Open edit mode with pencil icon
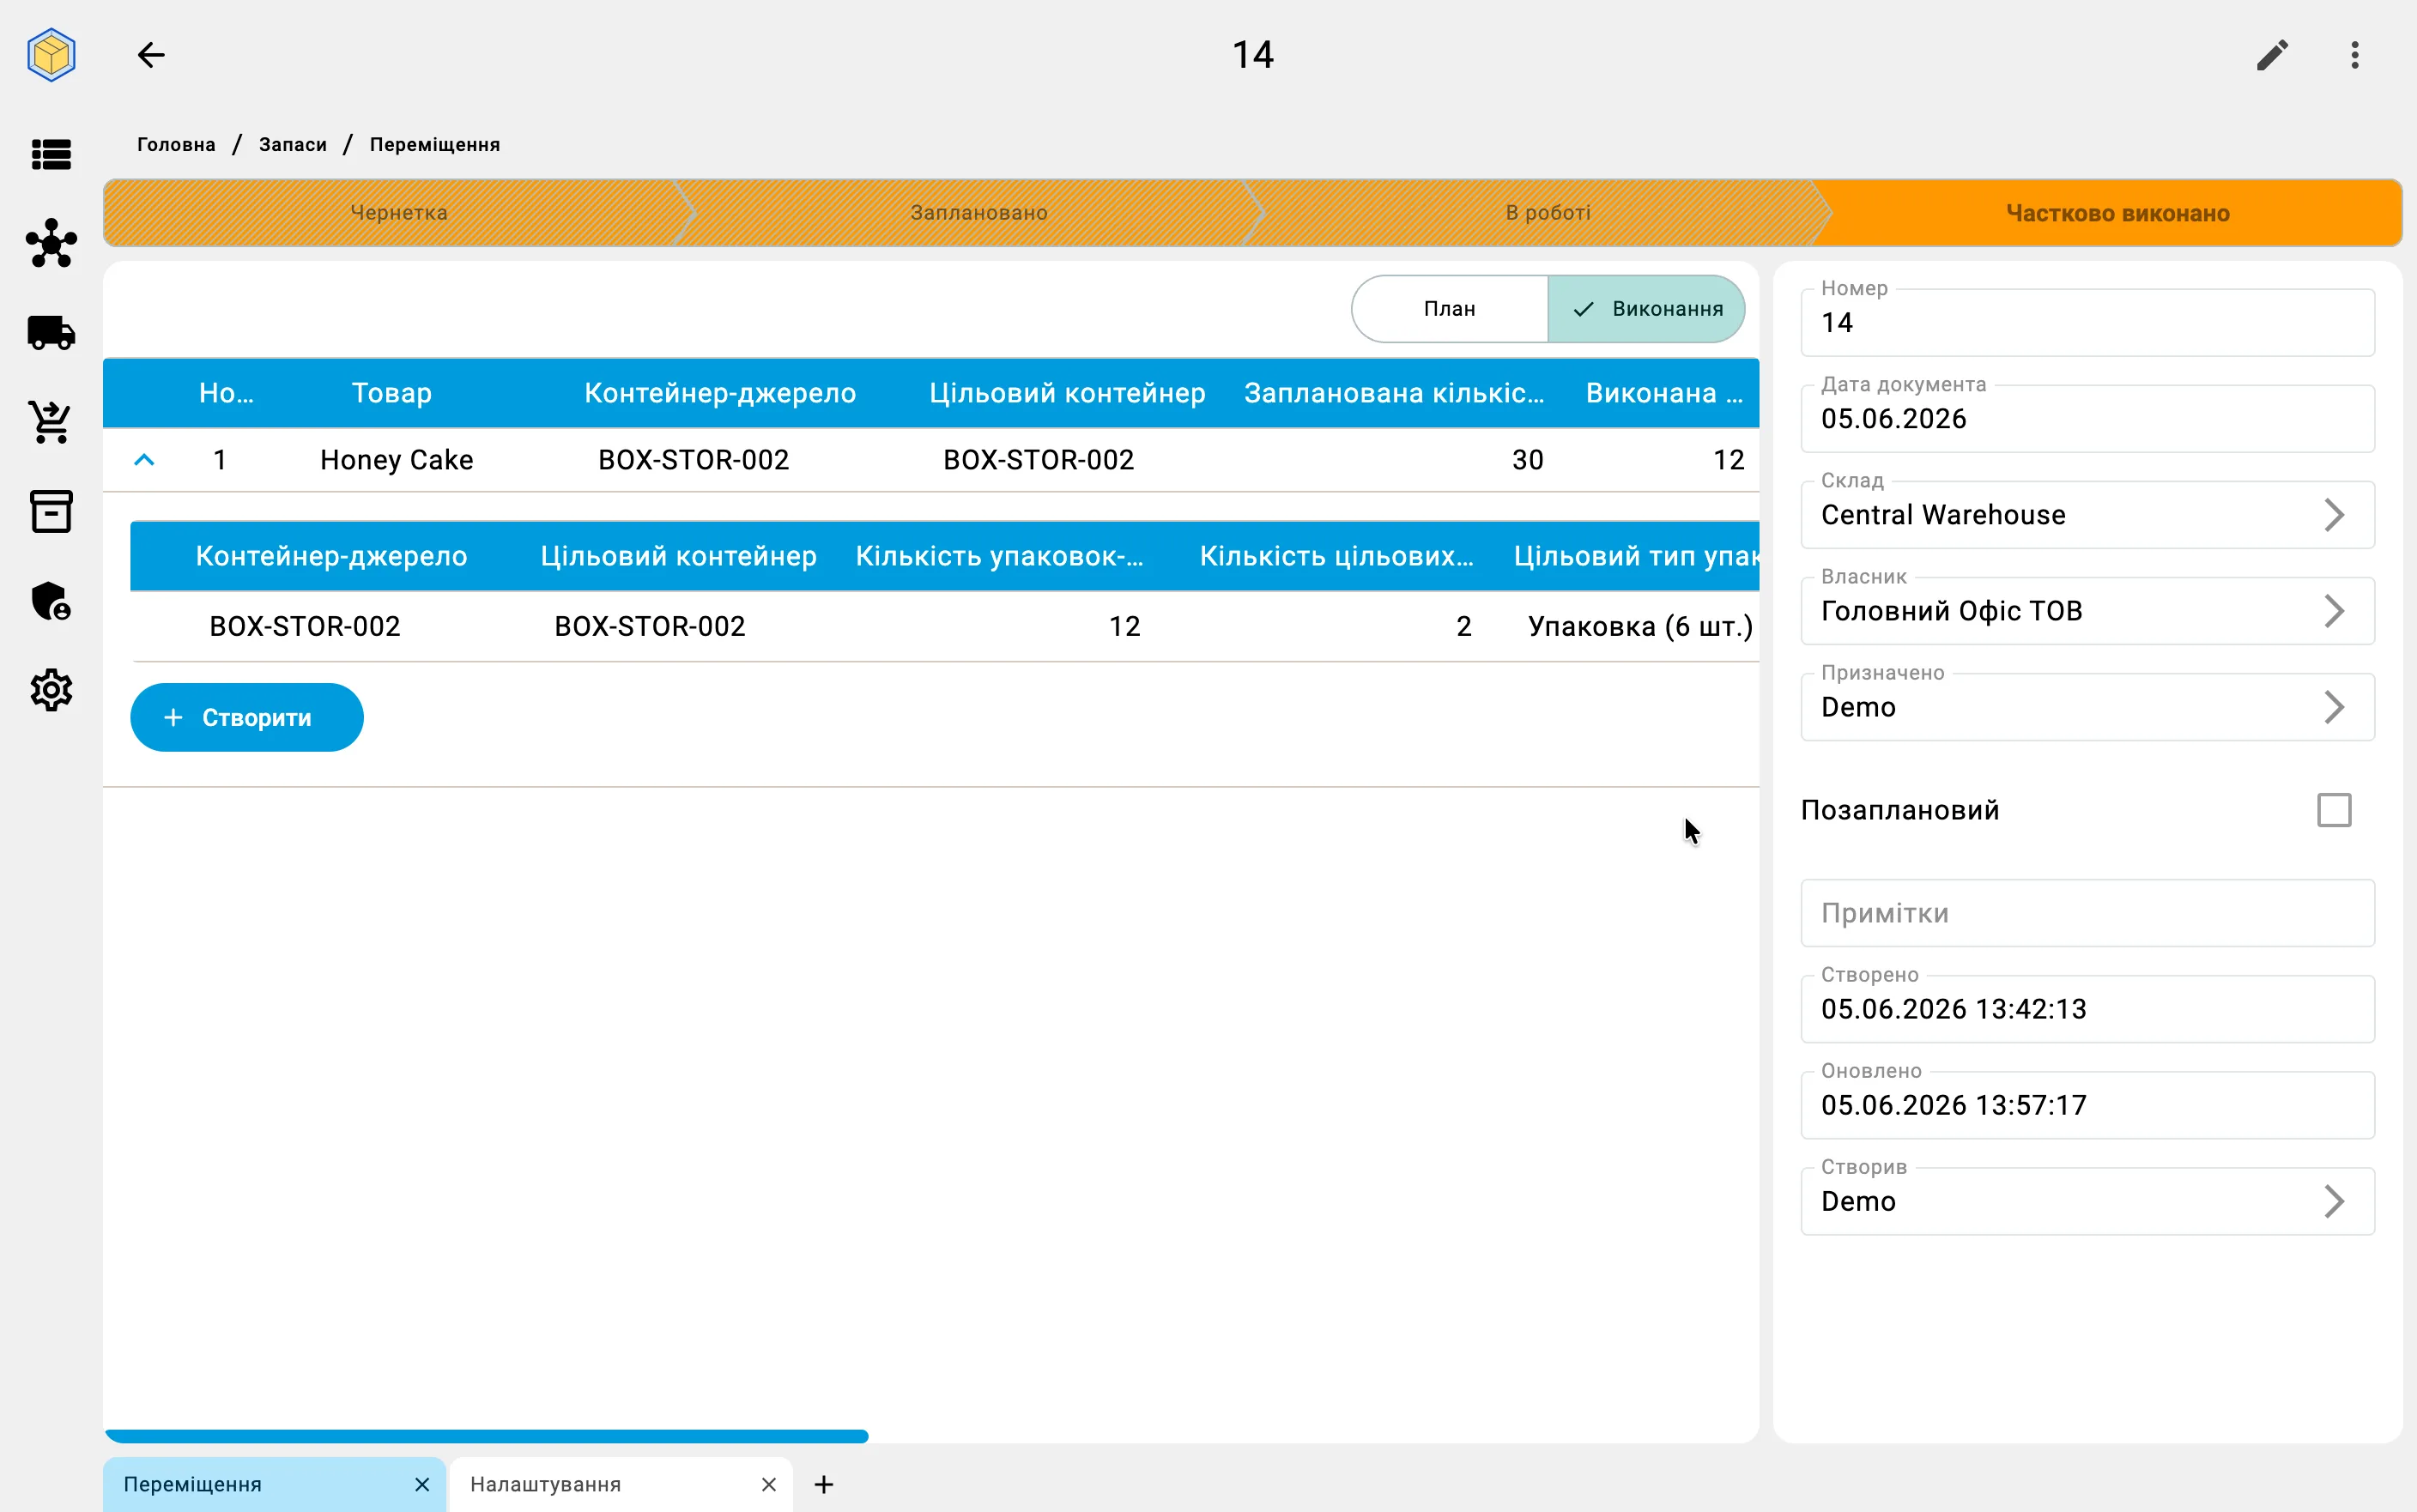 pyautogui.click(x=2272, y=55)
